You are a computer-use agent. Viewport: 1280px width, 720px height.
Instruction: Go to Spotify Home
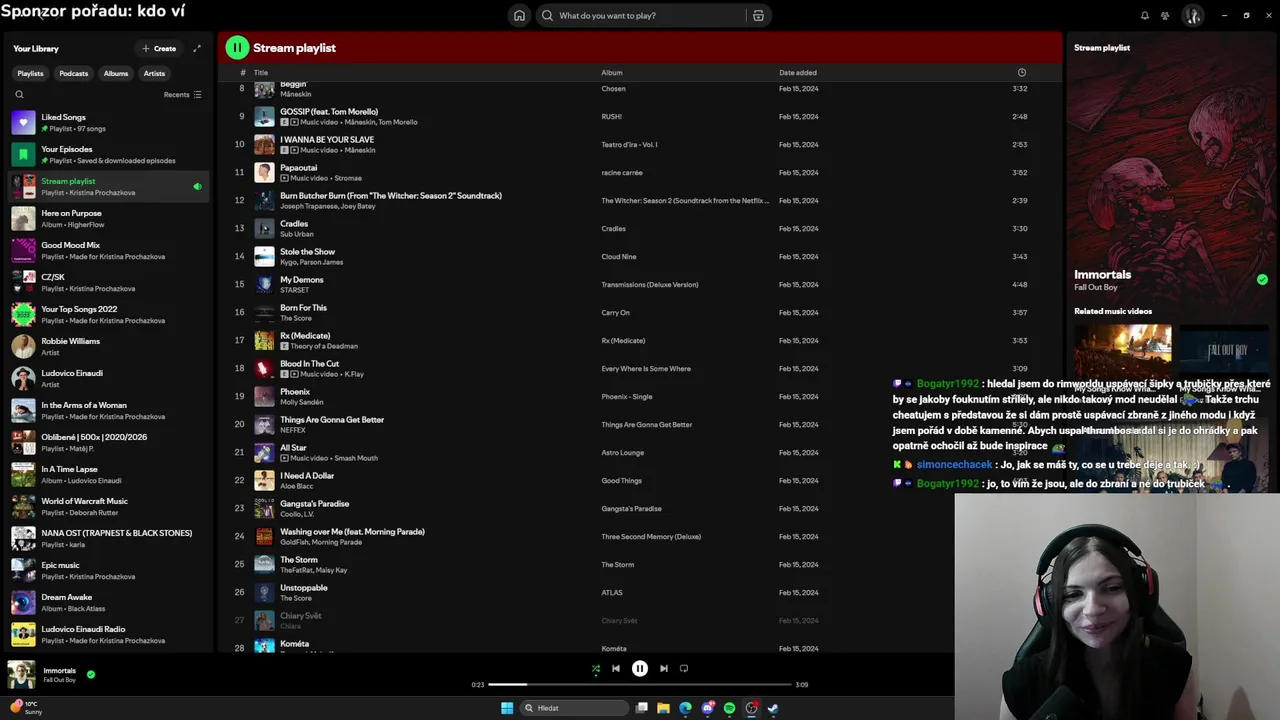coord(519,16)
